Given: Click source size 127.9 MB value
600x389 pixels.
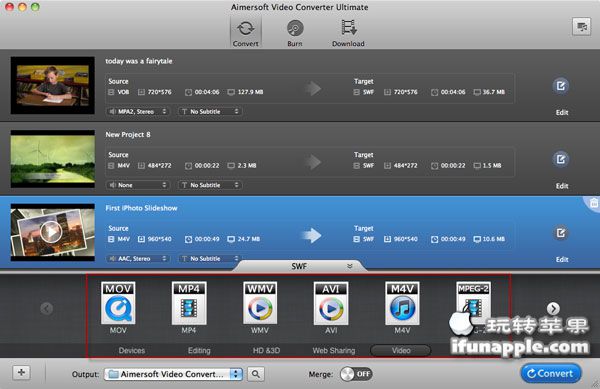Looking at the screenshot, I should [x=250, y=92].
